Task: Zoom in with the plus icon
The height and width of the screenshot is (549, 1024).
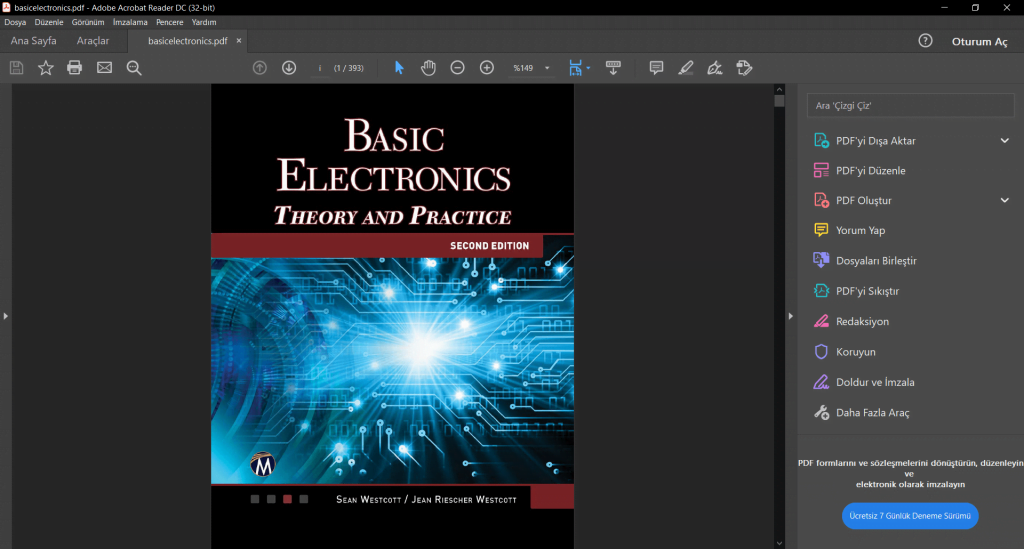Action: pyautogui.click(x=487, y=68)
